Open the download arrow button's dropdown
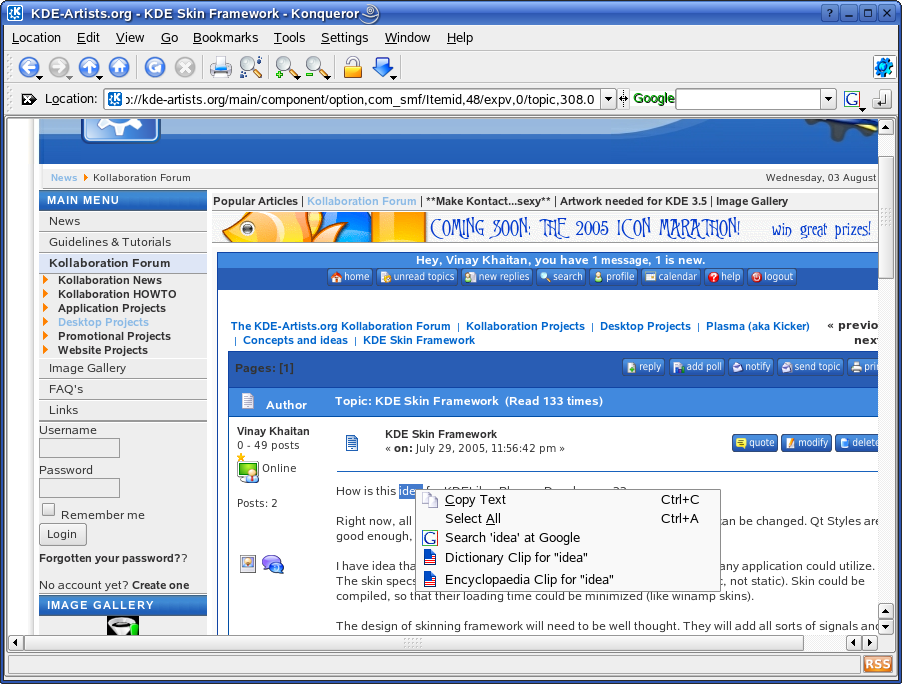 393,78
